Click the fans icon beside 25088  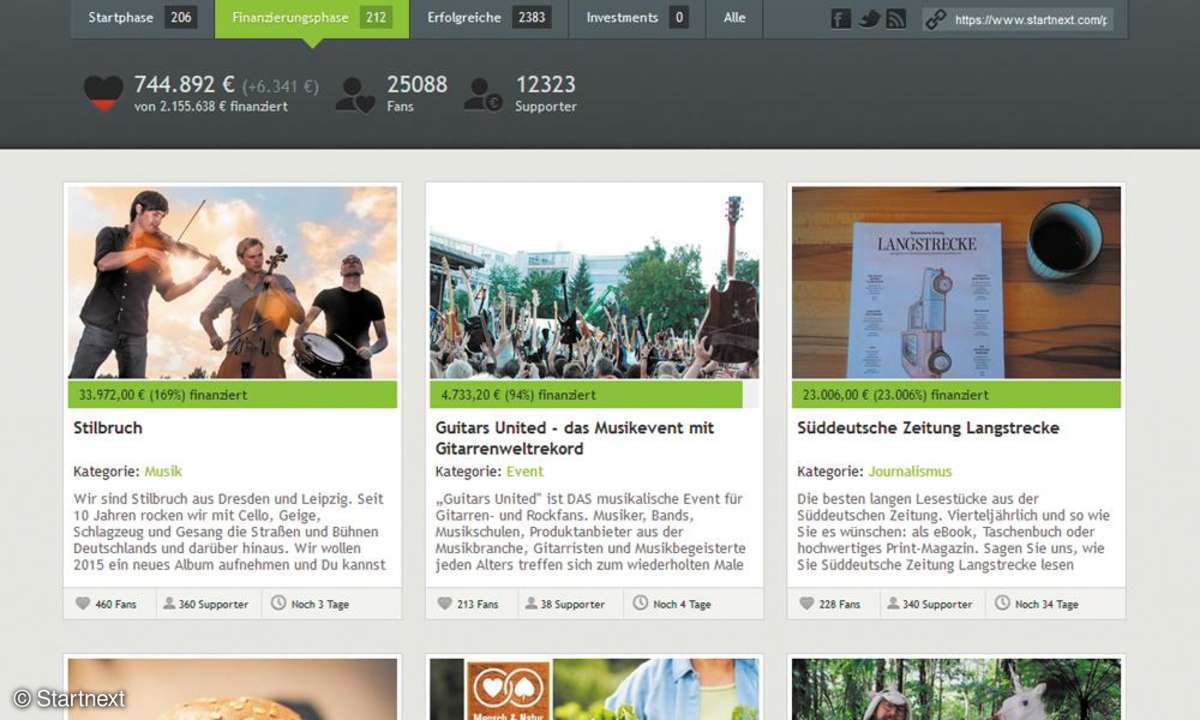coord(355,94)
